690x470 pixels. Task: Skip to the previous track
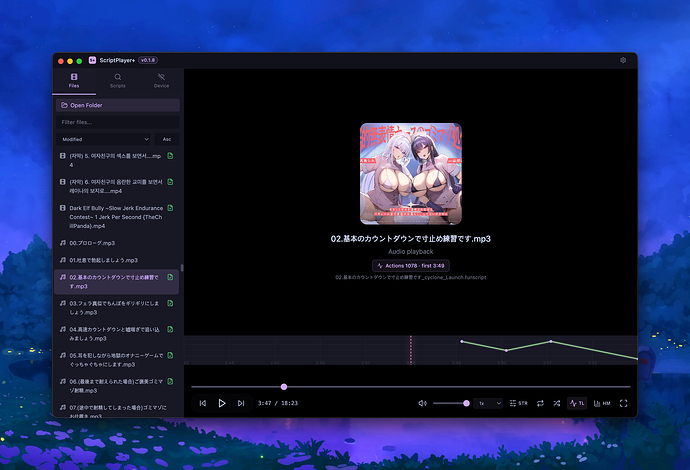(202, 403)
